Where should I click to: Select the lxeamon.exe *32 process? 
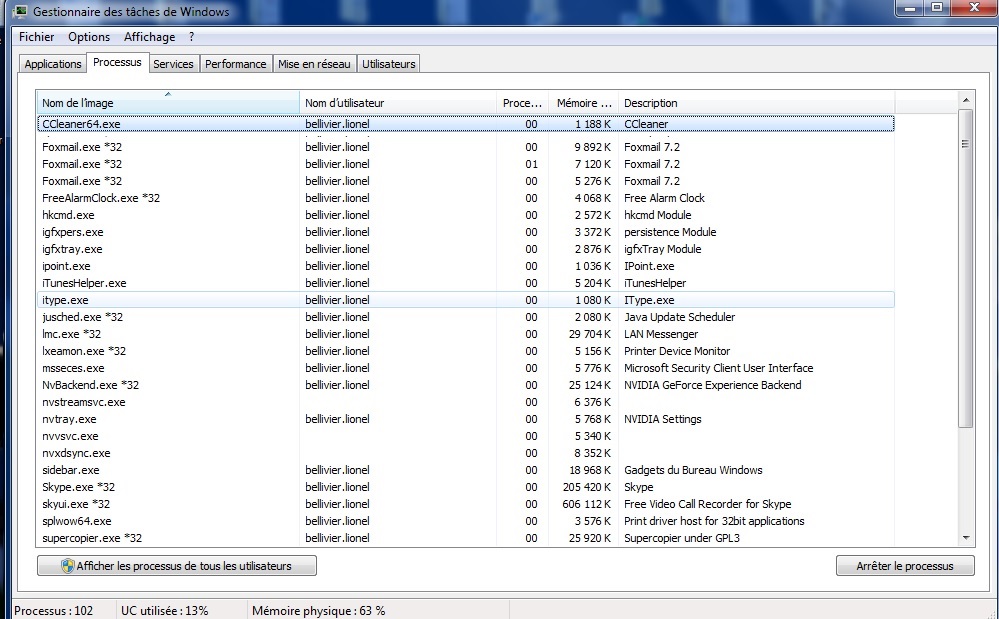(465, 351)
